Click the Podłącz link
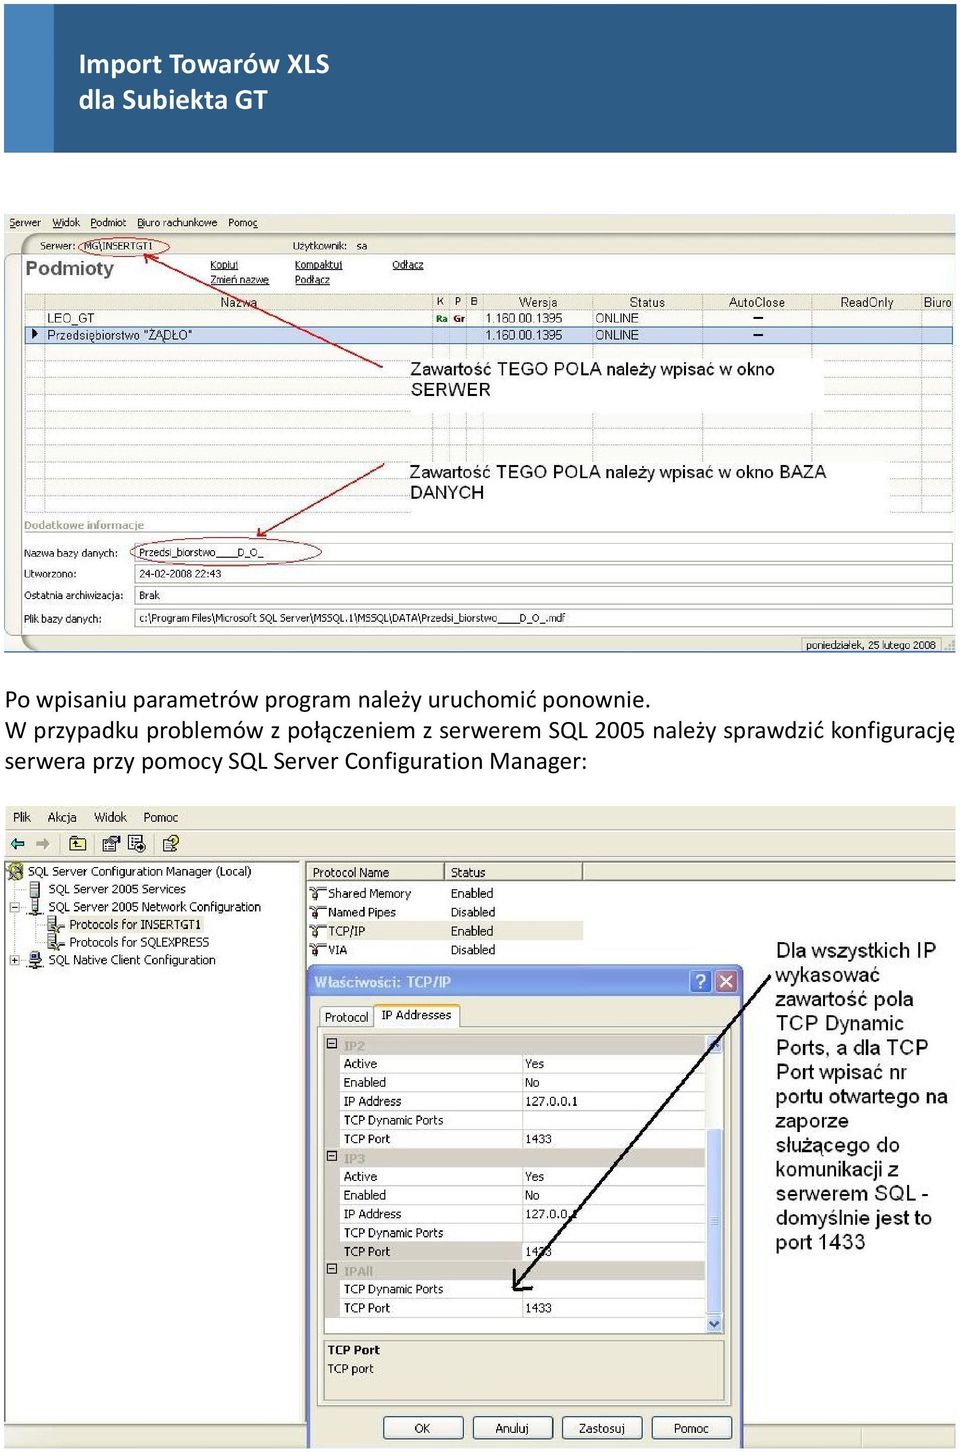Image resolution: width=960 pixels, height=1452 pixels. (312, 280)
